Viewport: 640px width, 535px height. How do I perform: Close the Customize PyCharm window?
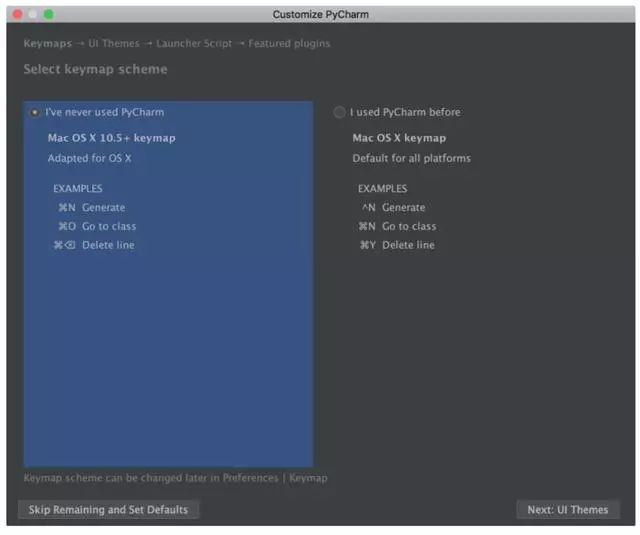(x=18, y=14)
